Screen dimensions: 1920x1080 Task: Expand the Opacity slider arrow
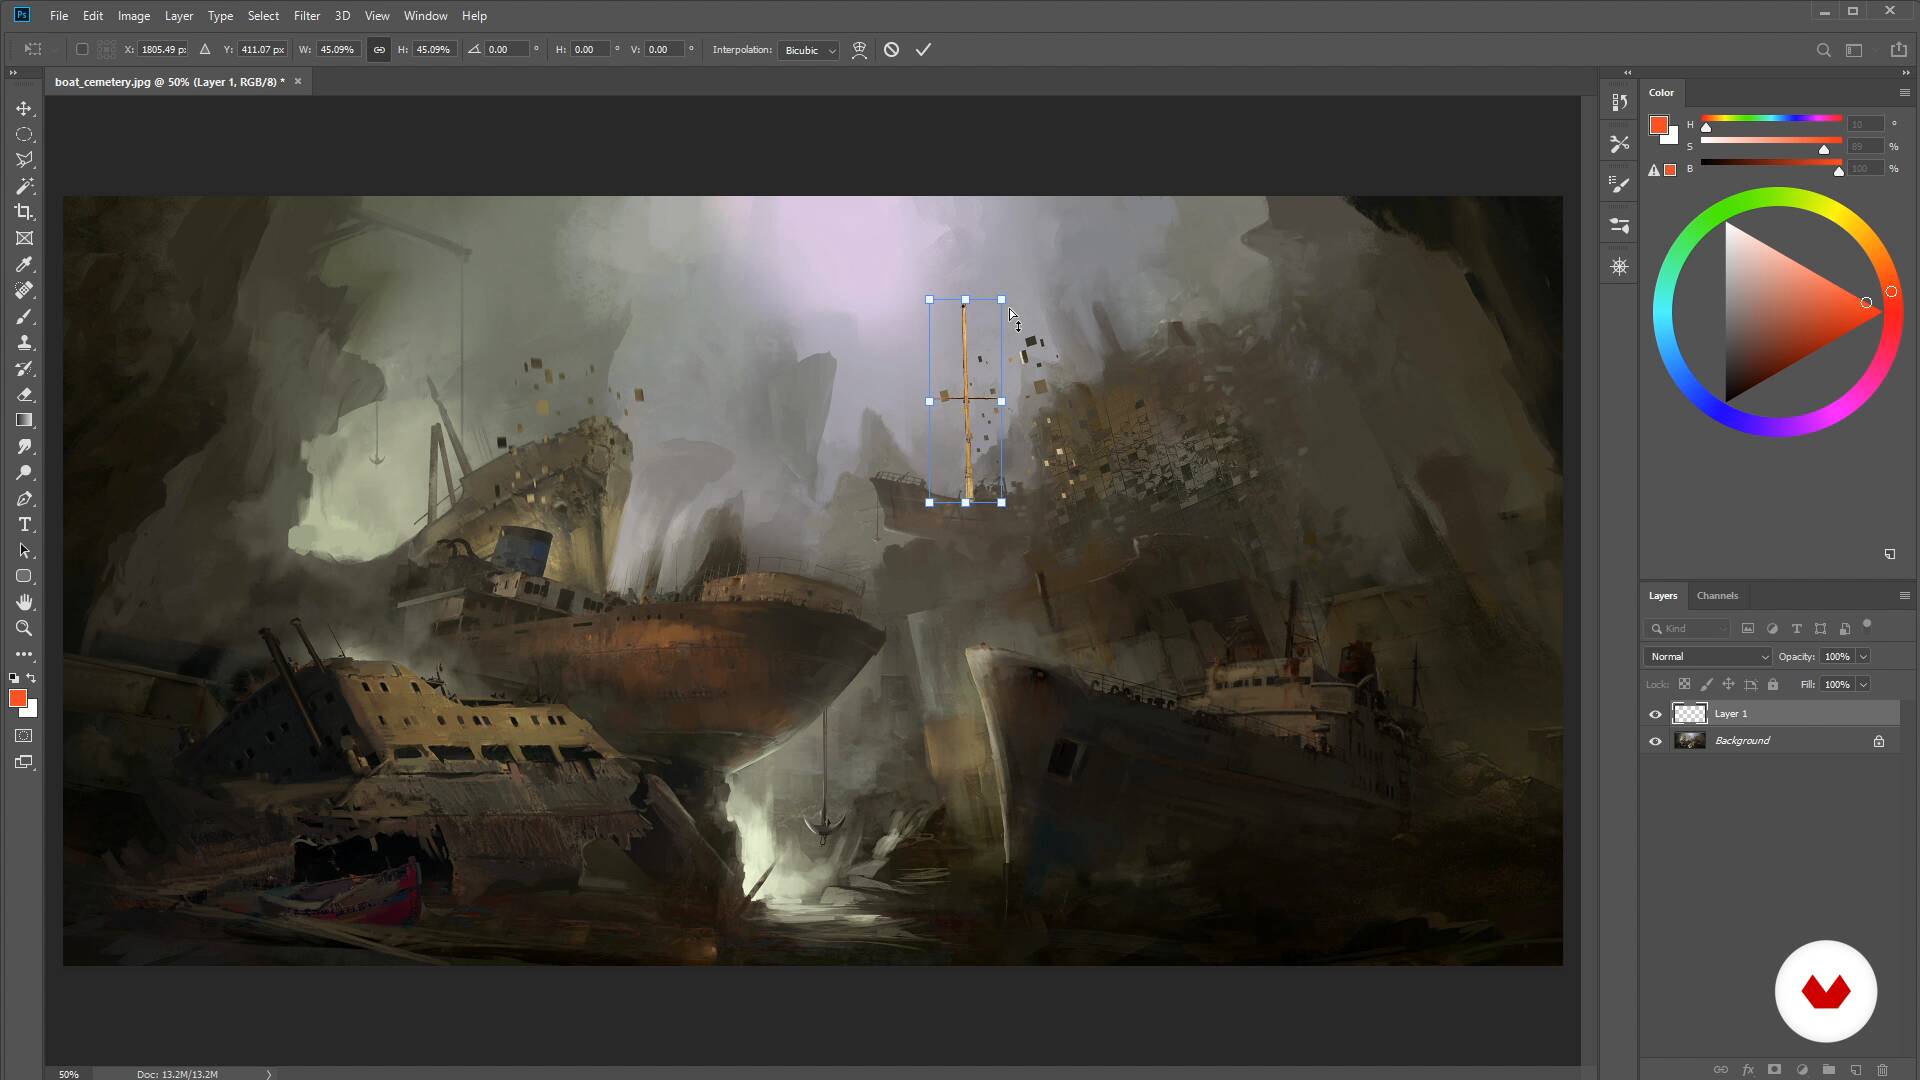pyautogui.click(x=1863, y=657)
